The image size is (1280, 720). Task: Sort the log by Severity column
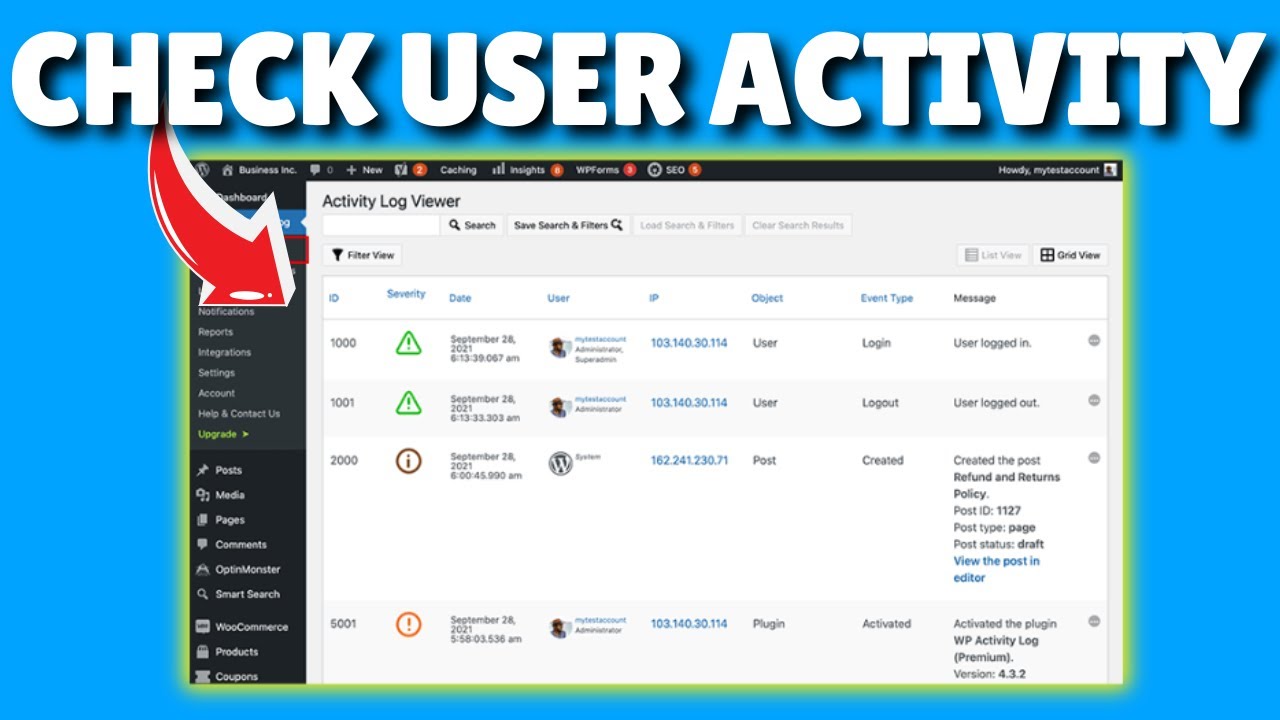pyautogui.click(x=406, y=294)
